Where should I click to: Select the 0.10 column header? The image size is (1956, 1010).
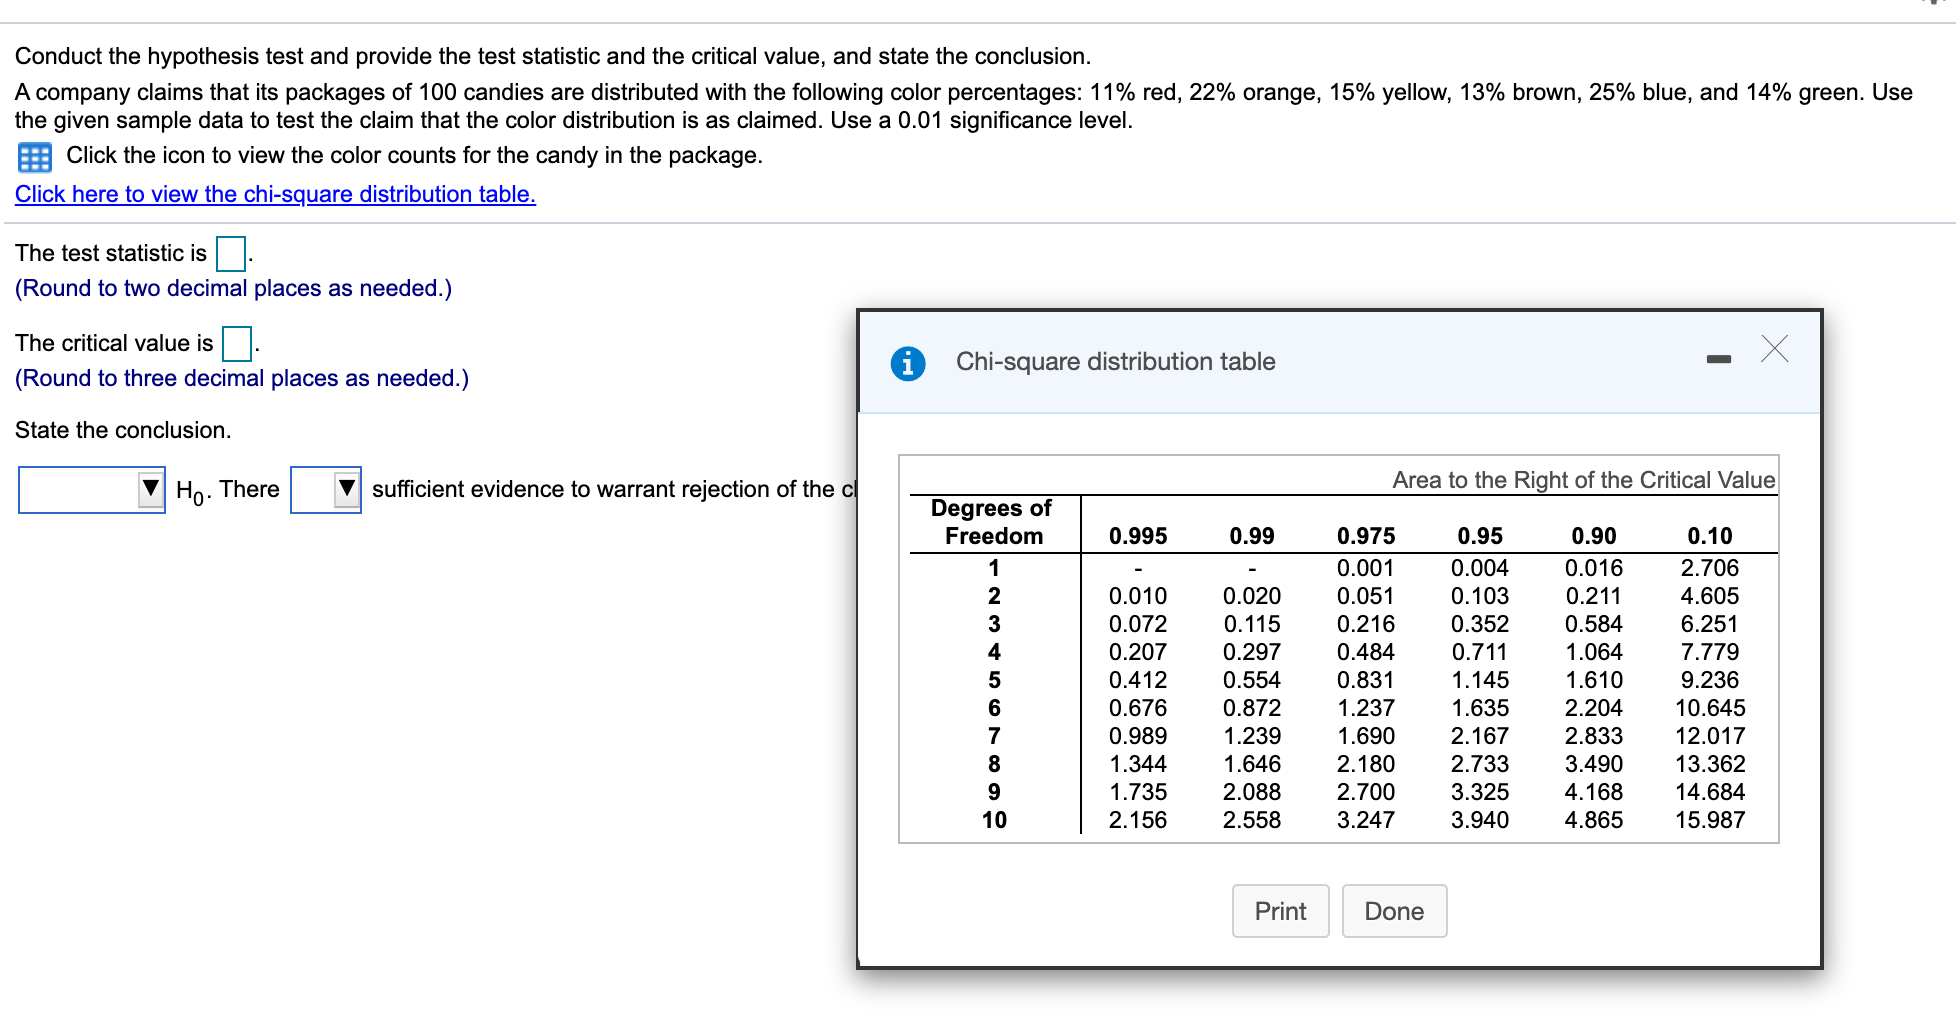1710,536
